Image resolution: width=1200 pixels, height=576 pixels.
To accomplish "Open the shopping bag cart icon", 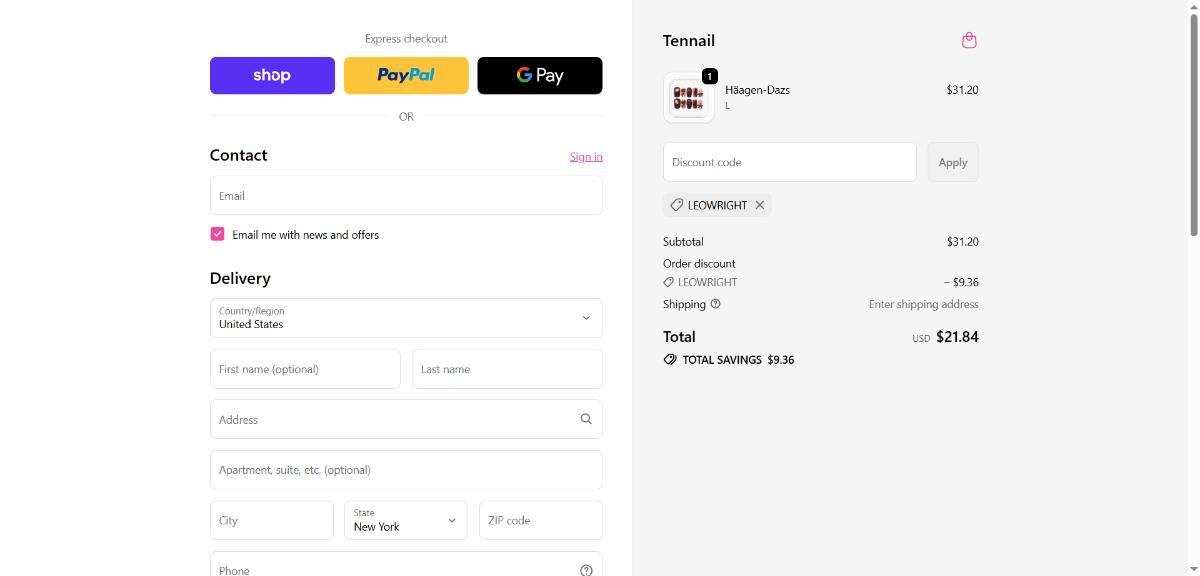I will click(x=968, y=40).
